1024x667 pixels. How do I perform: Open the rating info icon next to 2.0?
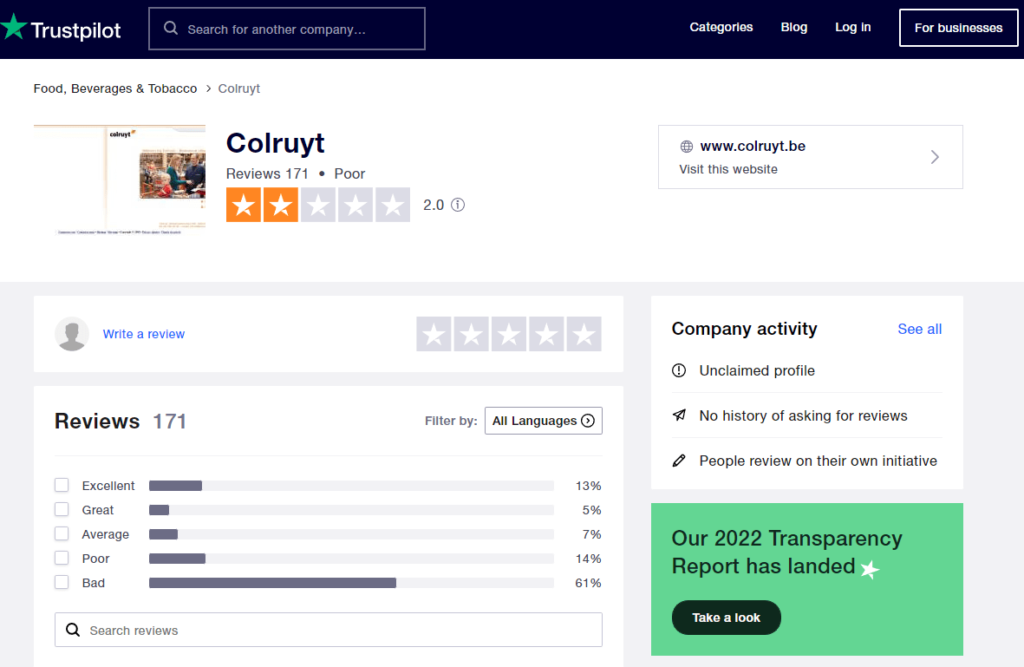[458, 205]
